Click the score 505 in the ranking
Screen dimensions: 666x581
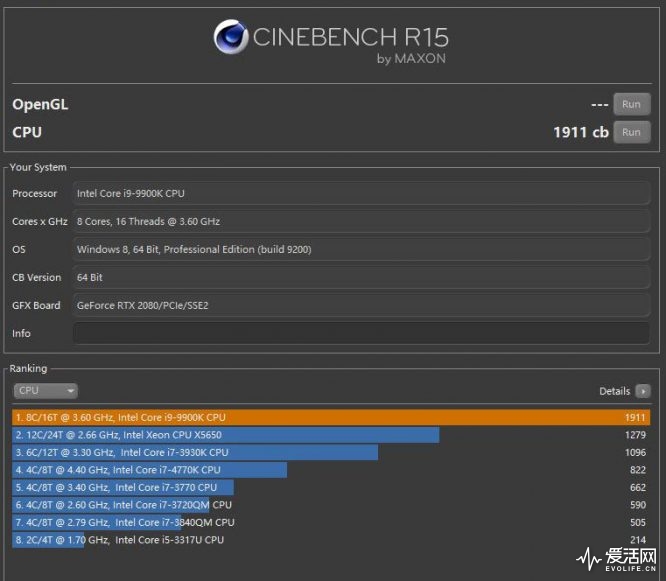pos(638,522)
